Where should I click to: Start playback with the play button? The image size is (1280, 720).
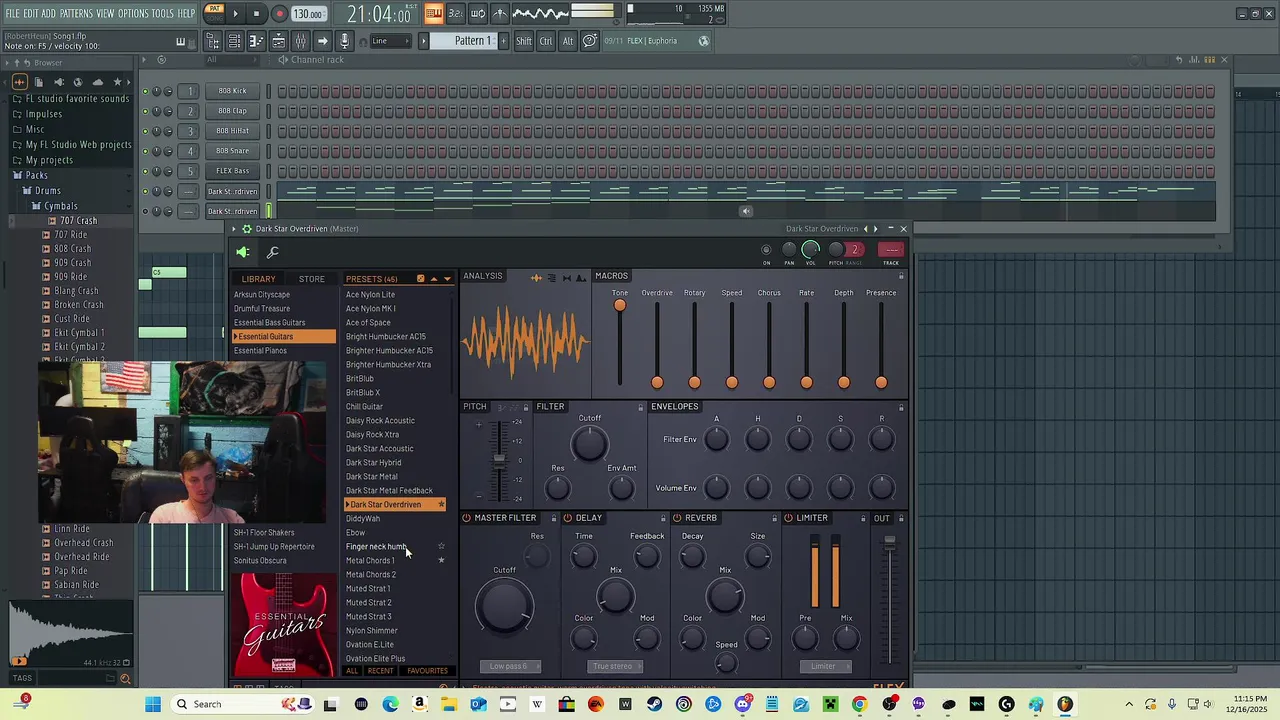point(236,14)
